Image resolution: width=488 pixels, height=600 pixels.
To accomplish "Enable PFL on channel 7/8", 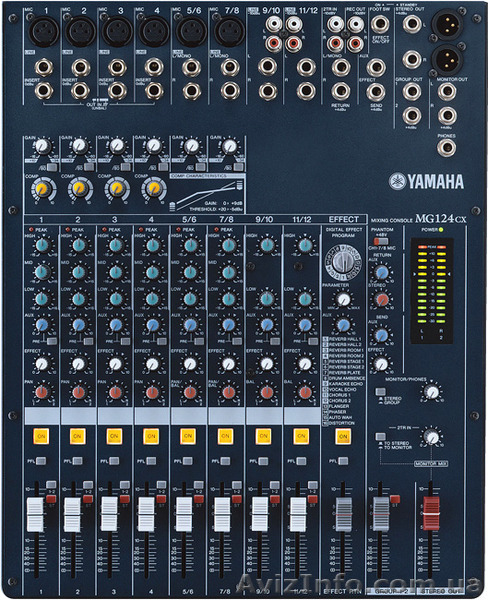I will (x=226, y=461).
